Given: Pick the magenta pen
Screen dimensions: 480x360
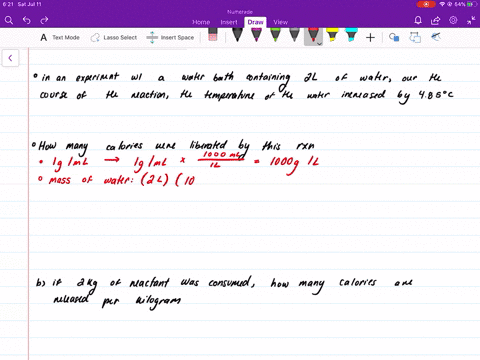Looking at the screenshot, I should click(256, 35).
